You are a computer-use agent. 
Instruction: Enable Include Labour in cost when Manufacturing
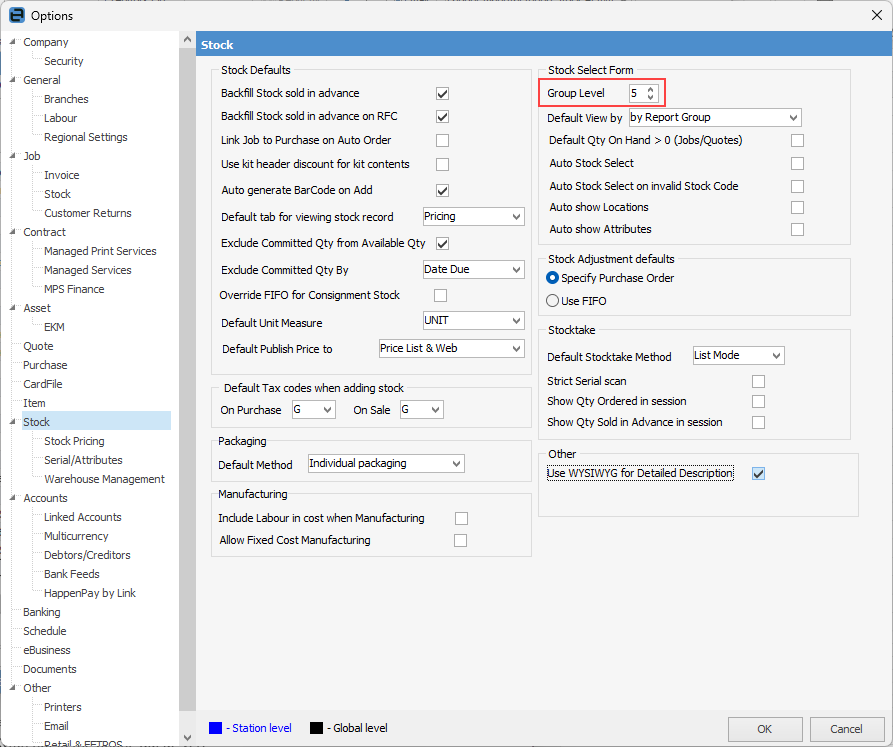(461, 519)
